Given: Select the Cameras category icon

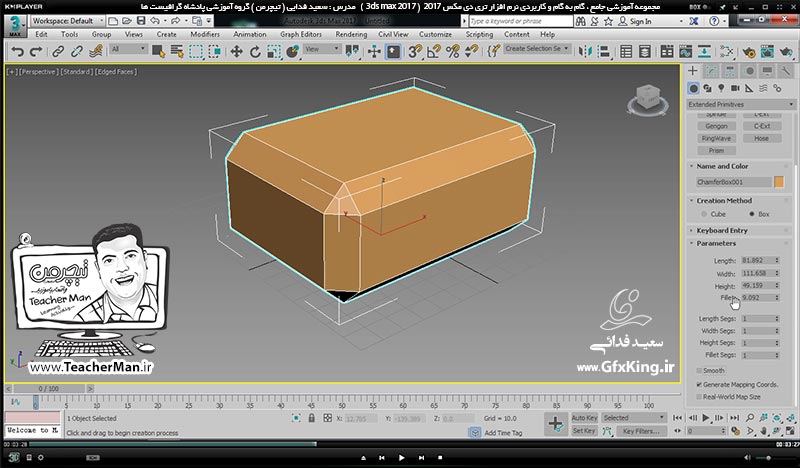Looking at the screenshot, I should (735, 88).
